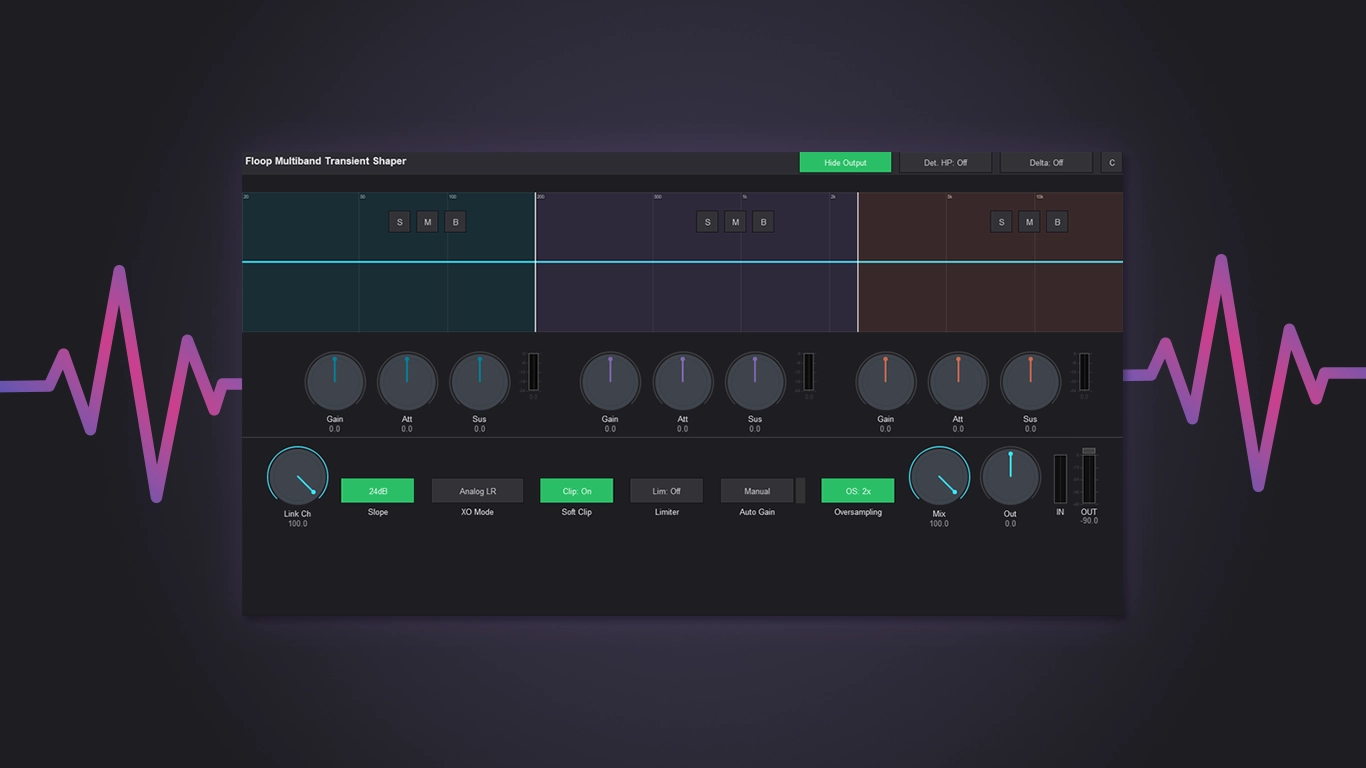Toggle Det. HP: Off button
Screen dimensions: 1366x768
[x=946, y=162]
